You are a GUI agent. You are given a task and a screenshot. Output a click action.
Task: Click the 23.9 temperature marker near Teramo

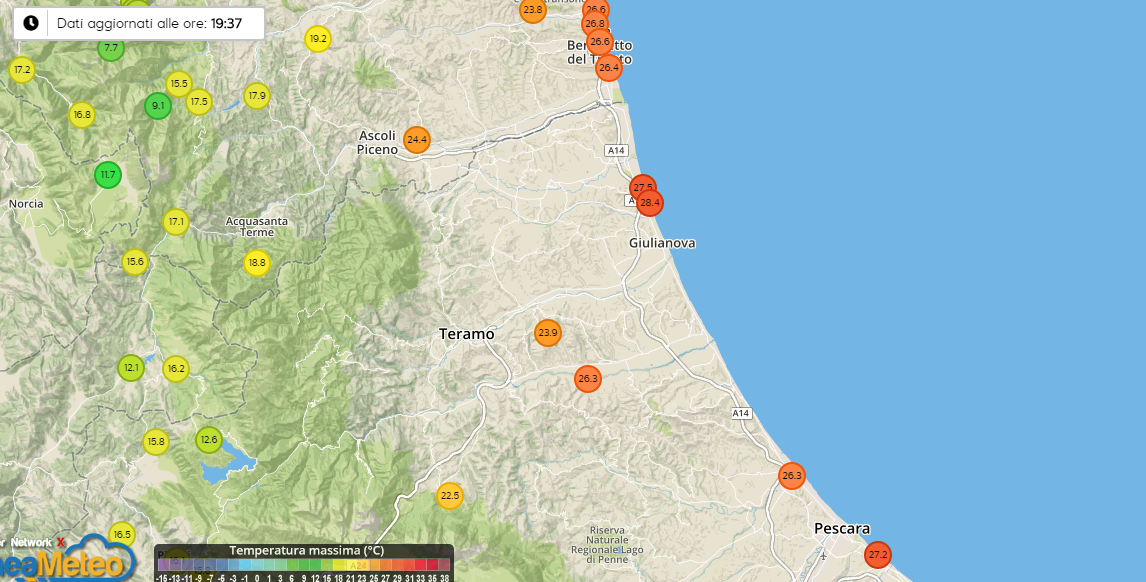coord(547,333)
